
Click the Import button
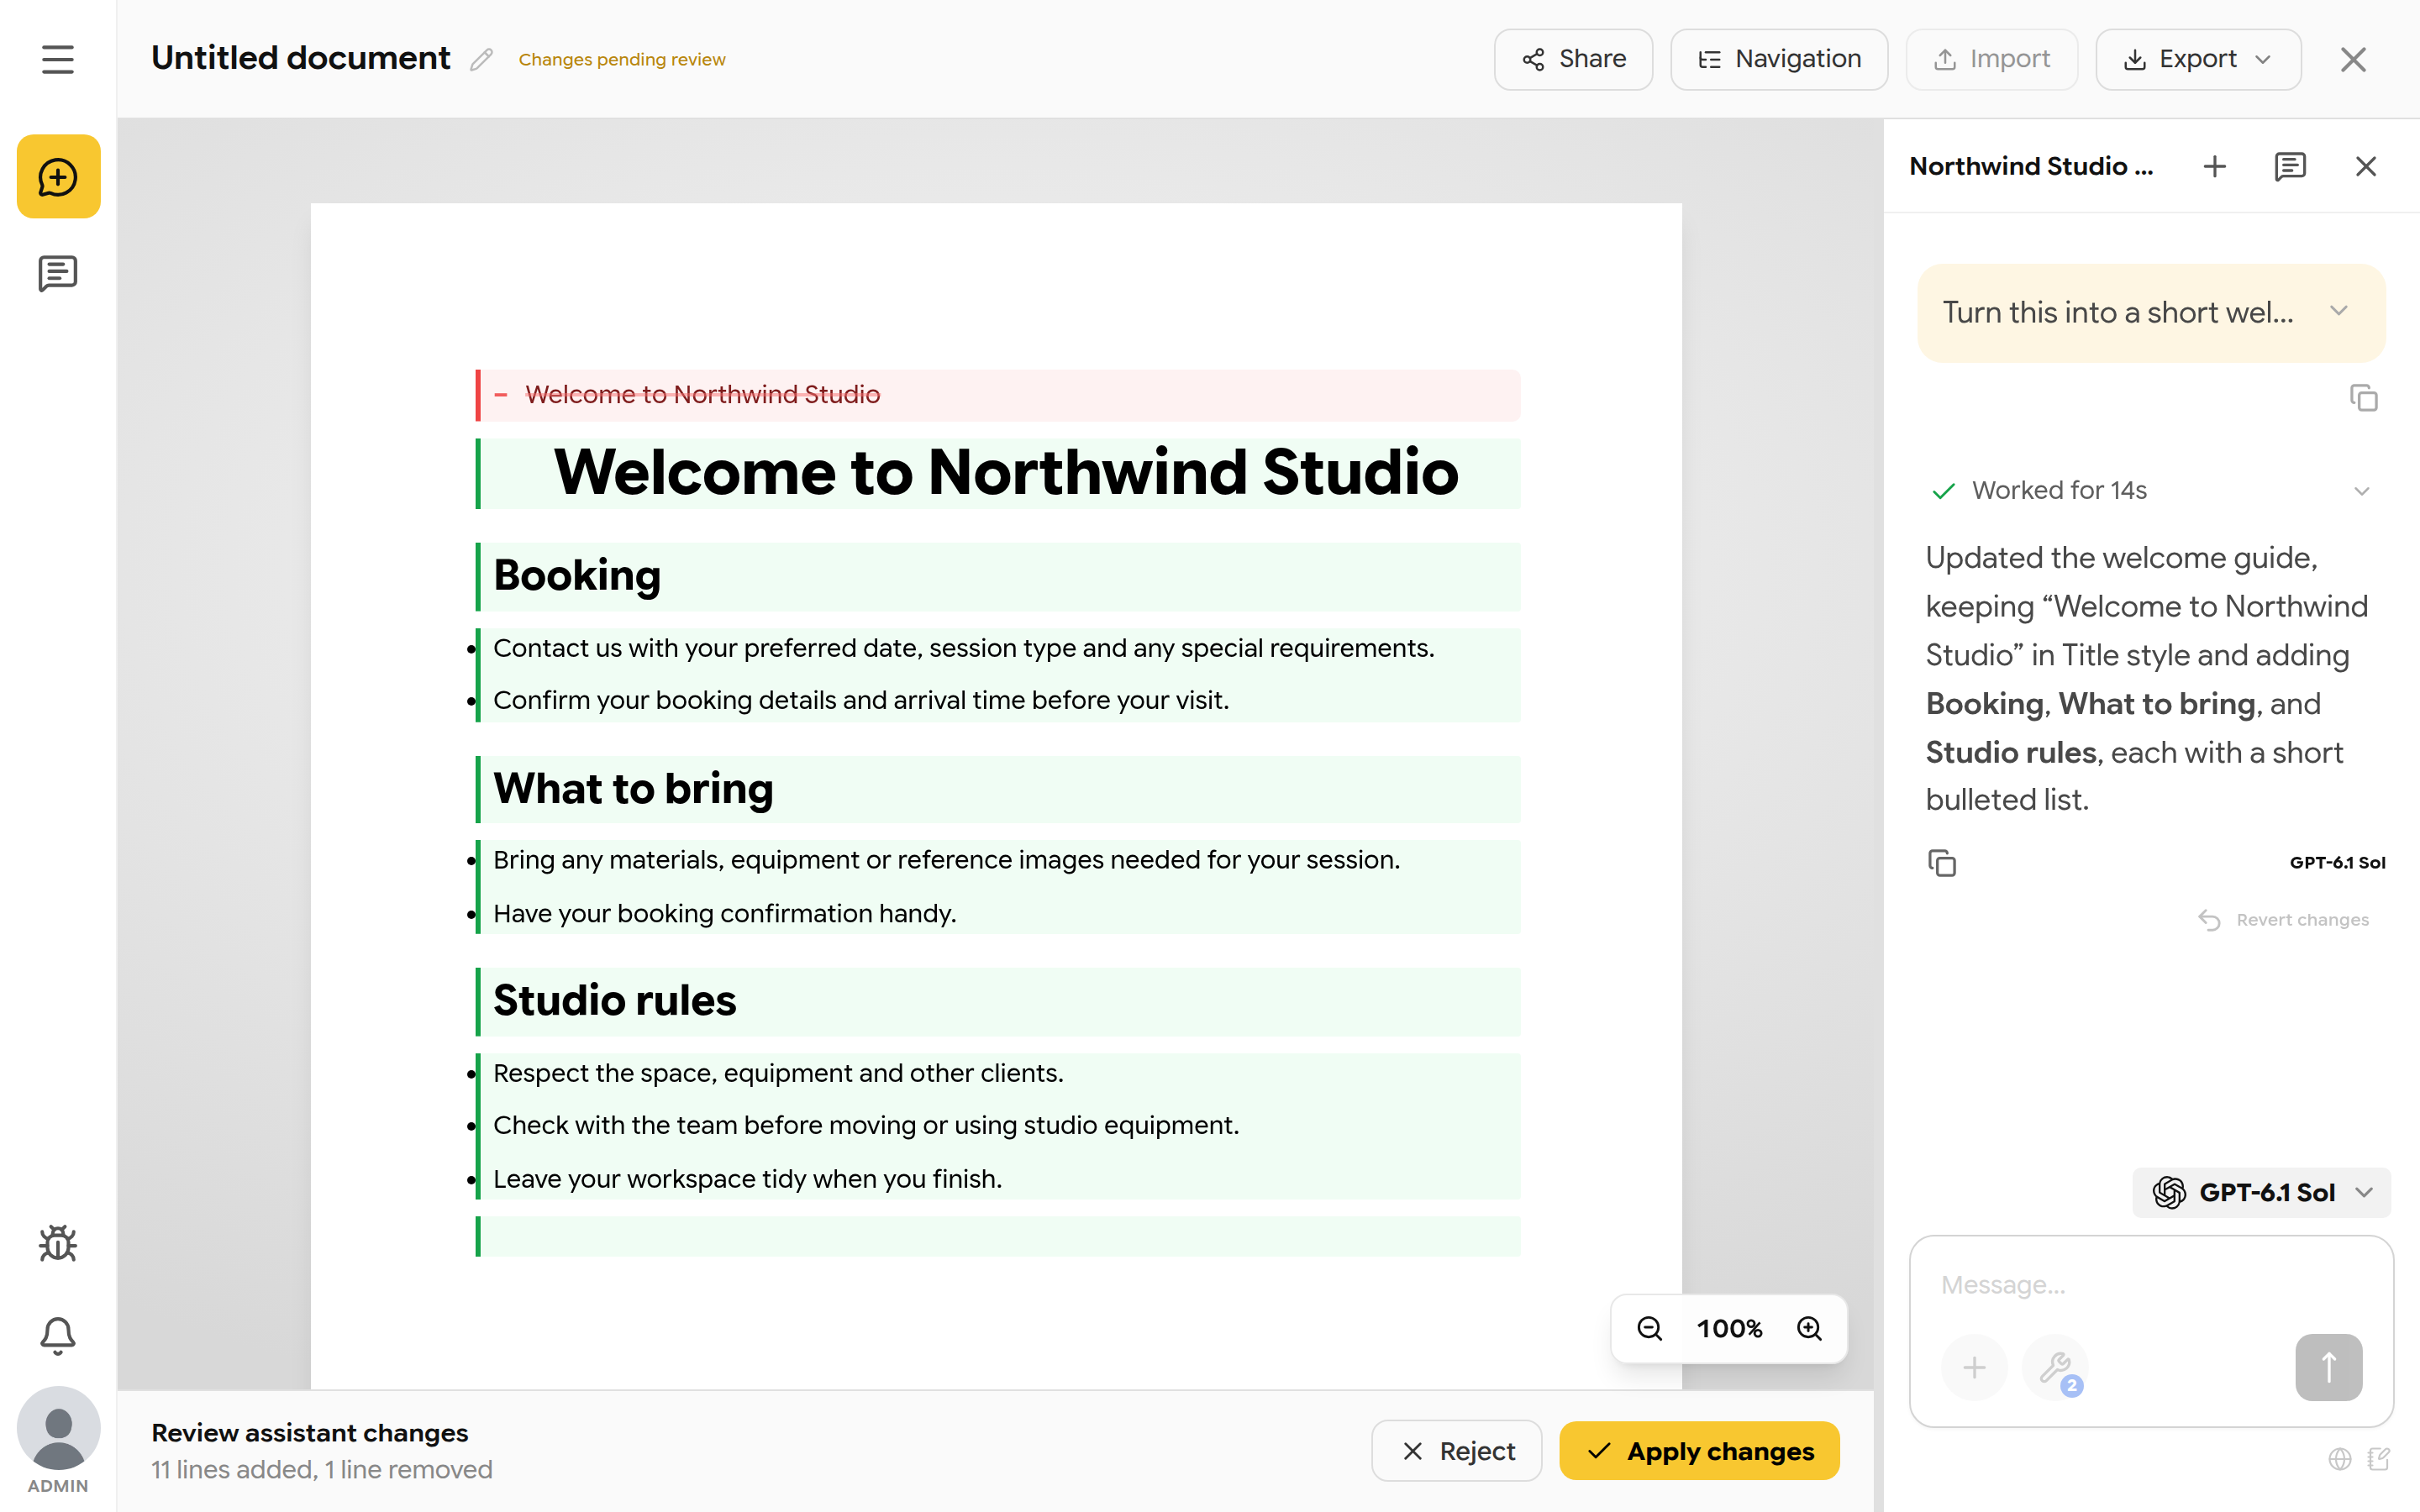click(1991, 59)
